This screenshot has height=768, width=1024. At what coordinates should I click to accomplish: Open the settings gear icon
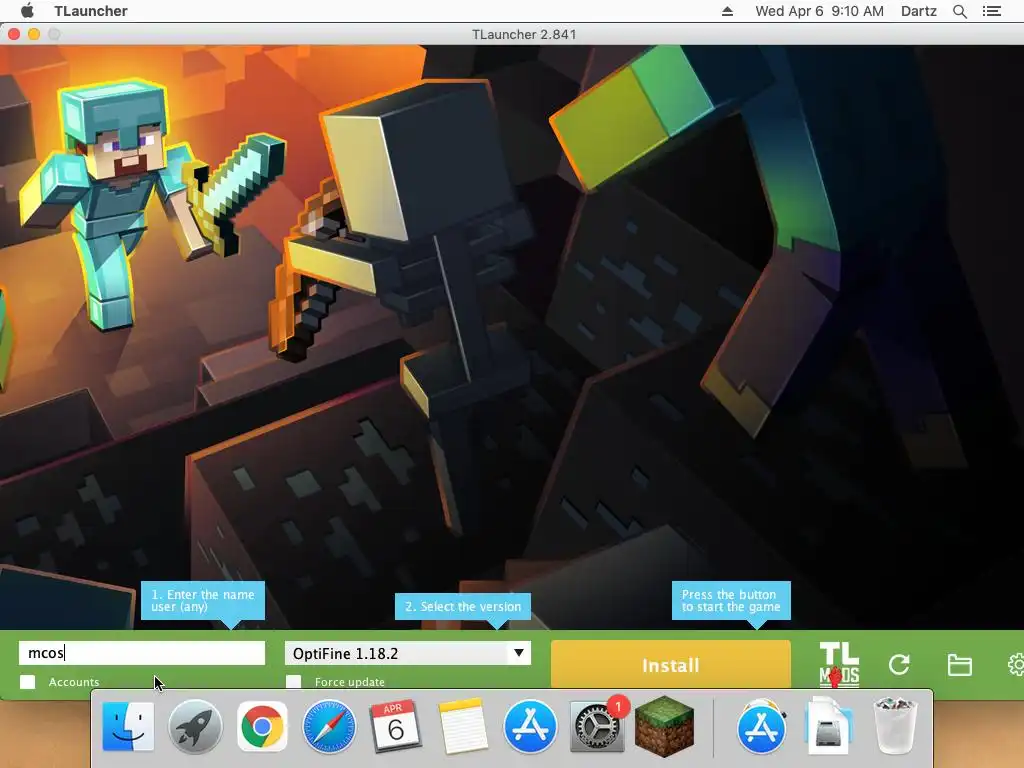point(1016,665)
